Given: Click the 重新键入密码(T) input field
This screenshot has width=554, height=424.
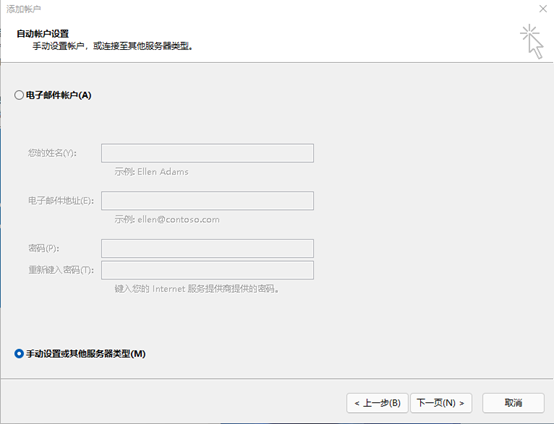Looking at the screenshot, I should [207, 270].
